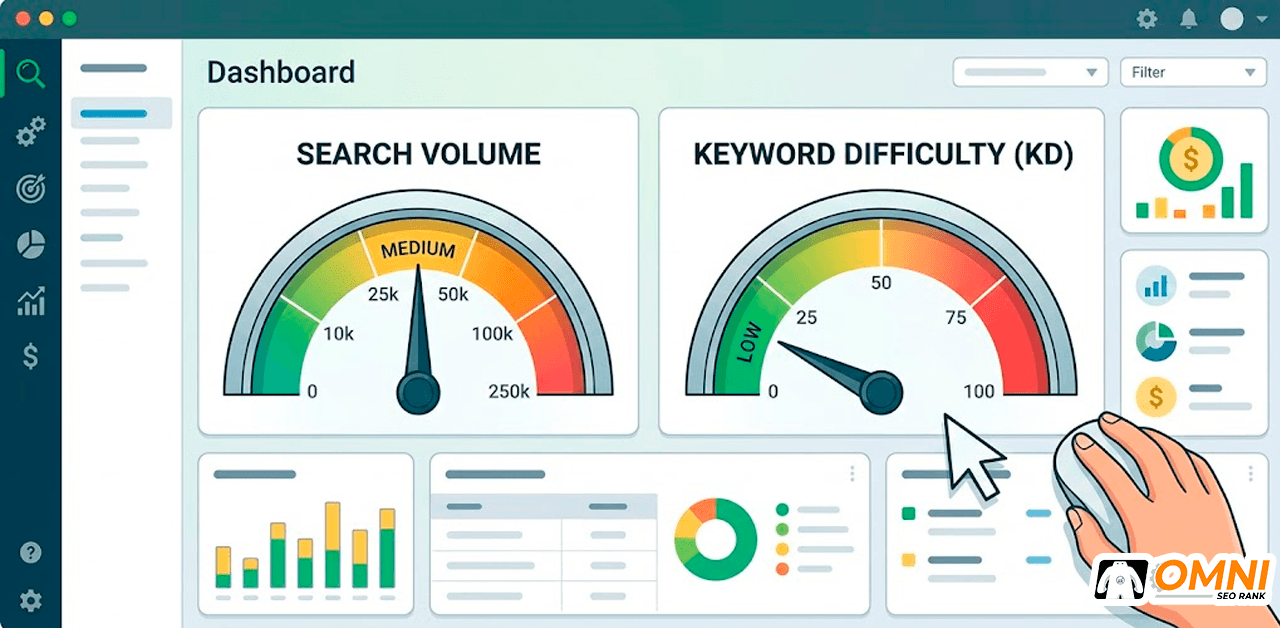Screen dimensions: 1280x628
Task: Open the user avatar in top bar
Action: (1232, 18)
